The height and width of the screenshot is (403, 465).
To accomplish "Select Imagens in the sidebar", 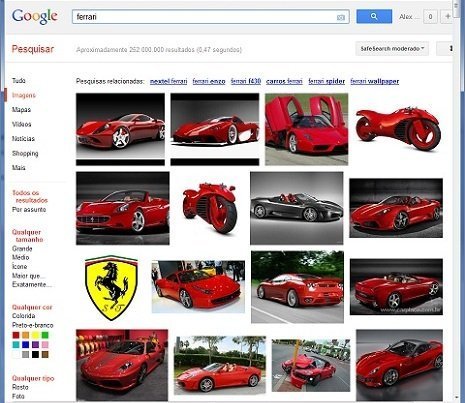I will point(24,95).
